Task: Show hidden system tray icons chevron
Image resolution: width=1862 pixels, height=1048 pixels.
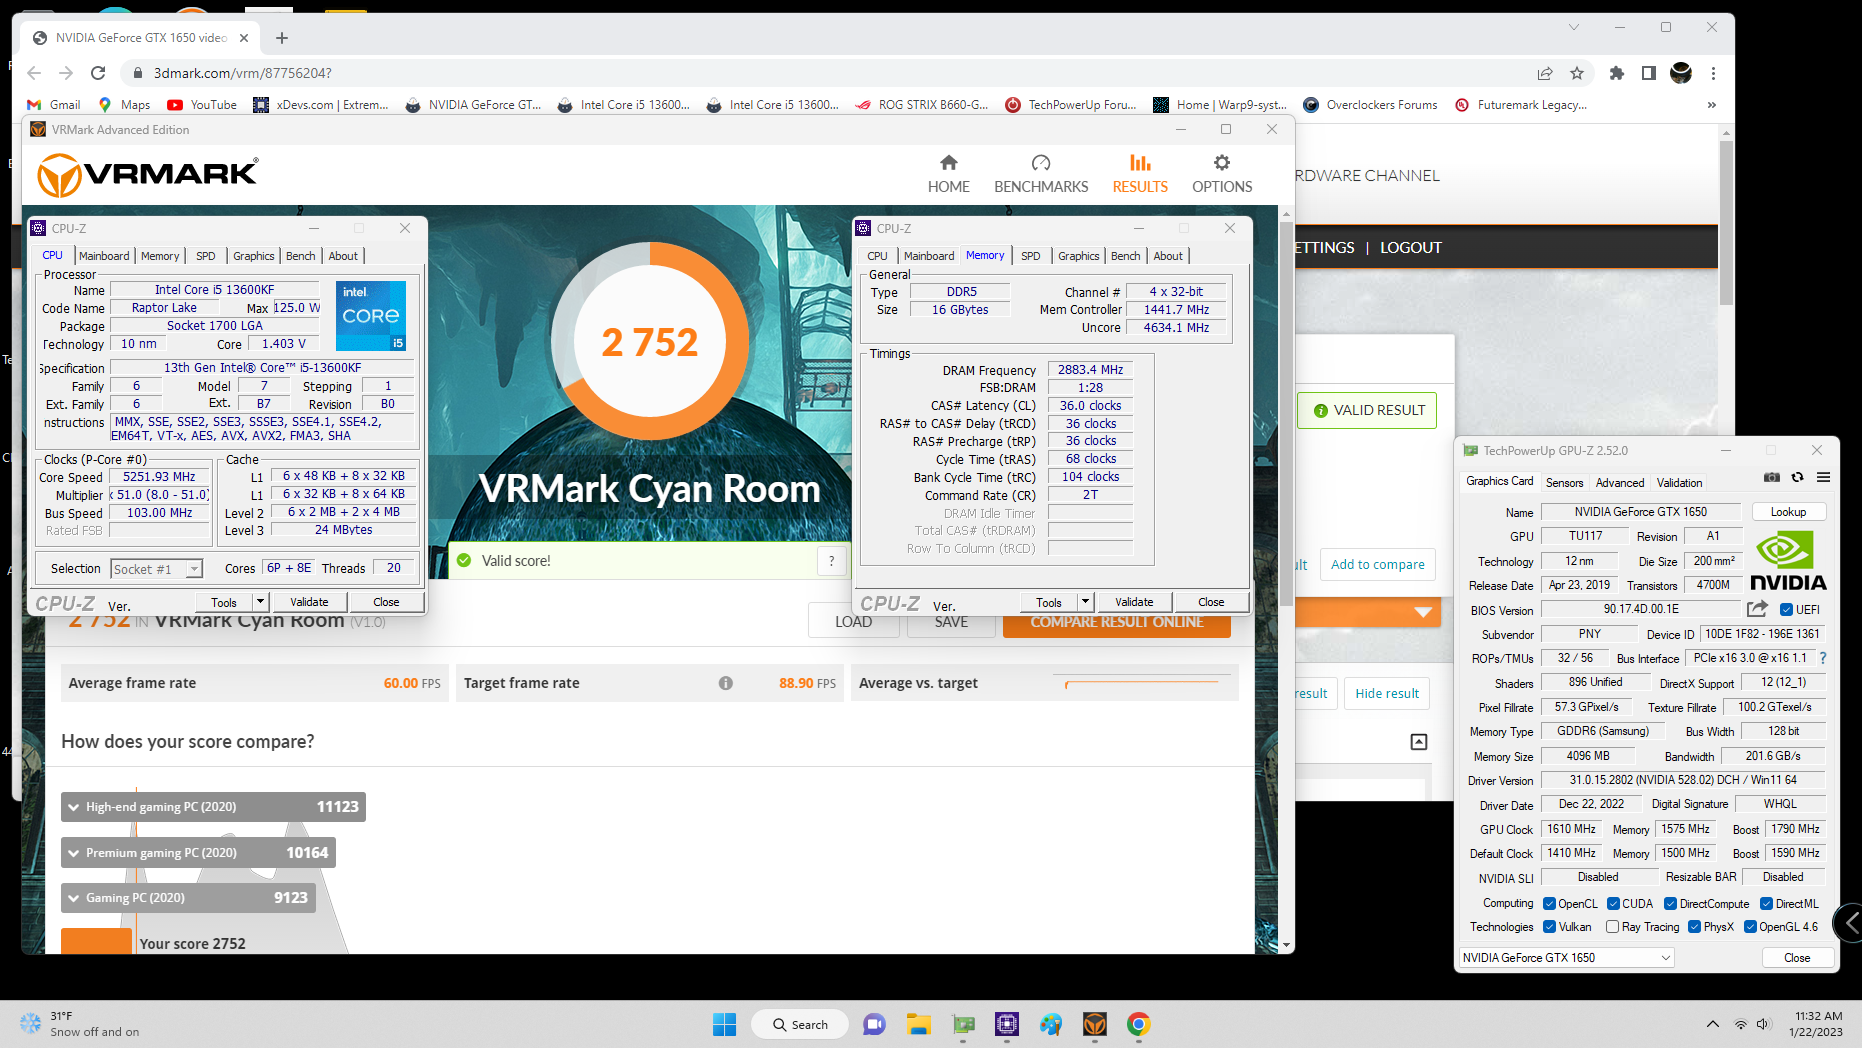Action: point(1712,1024)
